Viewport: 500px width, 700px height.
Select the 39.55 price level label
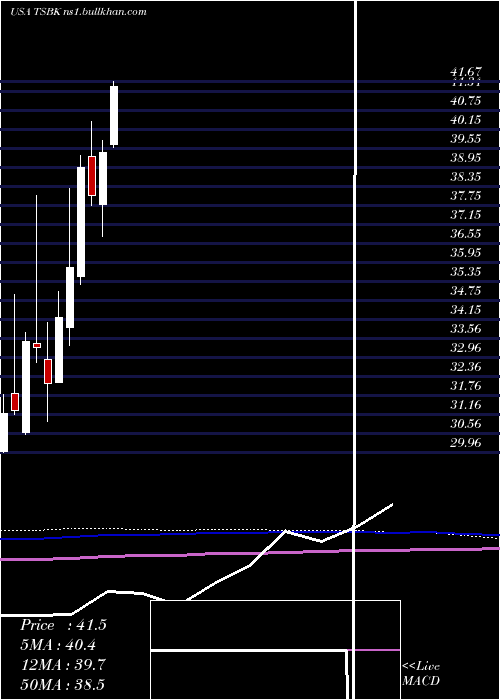pyautogui.click(x=466, y=138)
